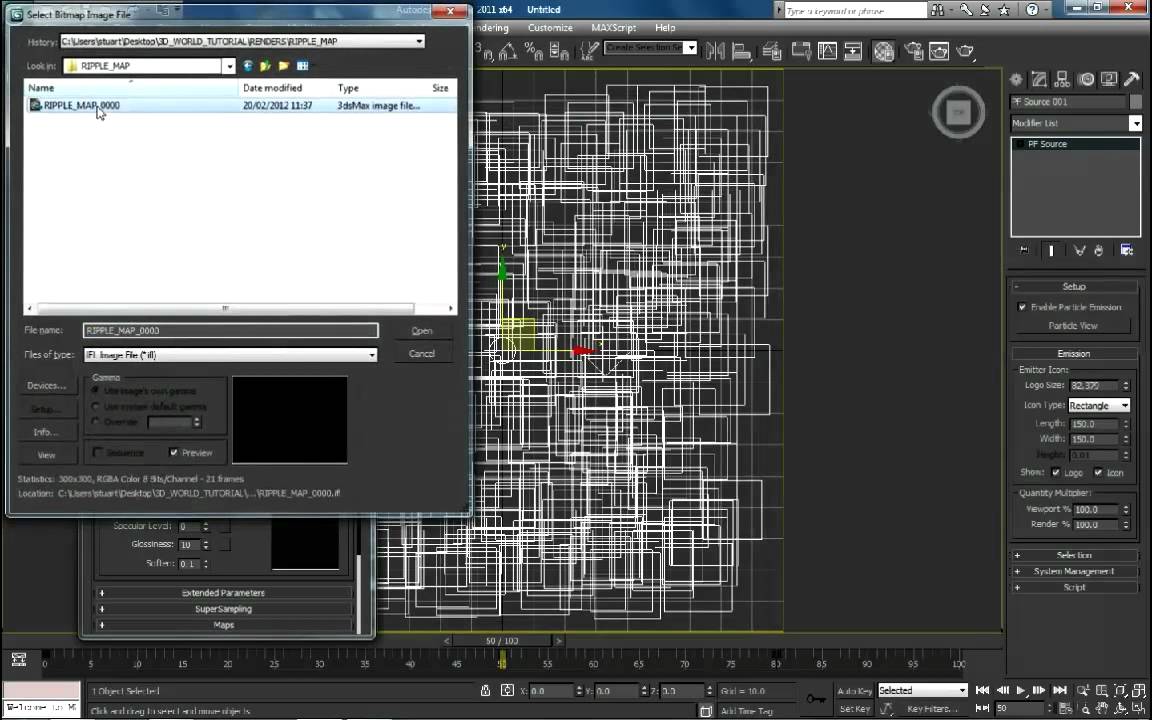Click the object color swatch
Screen dimensions: 1152x720
click(1136, 102)
